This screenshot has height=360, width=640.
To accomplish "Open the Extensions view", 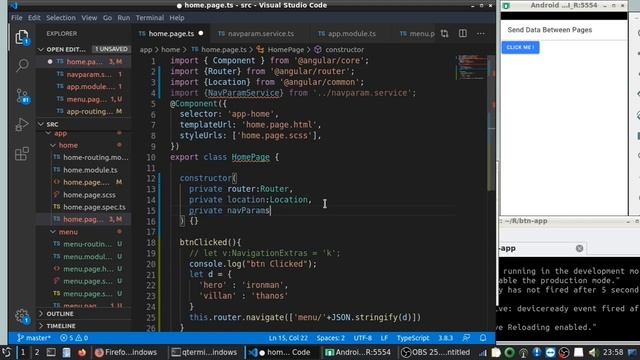I will [22, 154].
